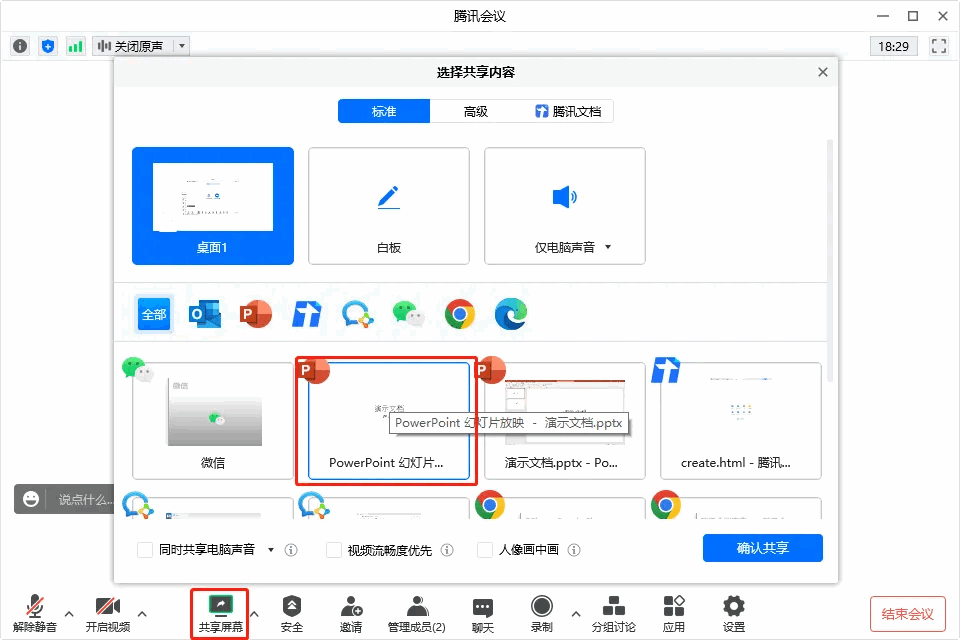Select the 白板 whiteboard option
This screenshot has width=960, height=640.
coord(389,206)
